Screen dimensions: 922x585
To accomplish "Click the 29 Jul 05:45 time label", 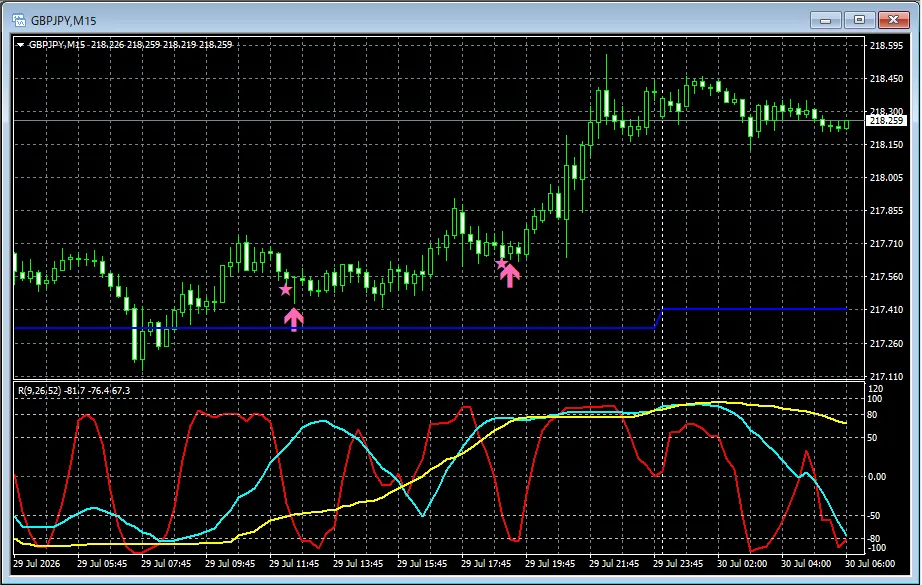I will 102,563.
